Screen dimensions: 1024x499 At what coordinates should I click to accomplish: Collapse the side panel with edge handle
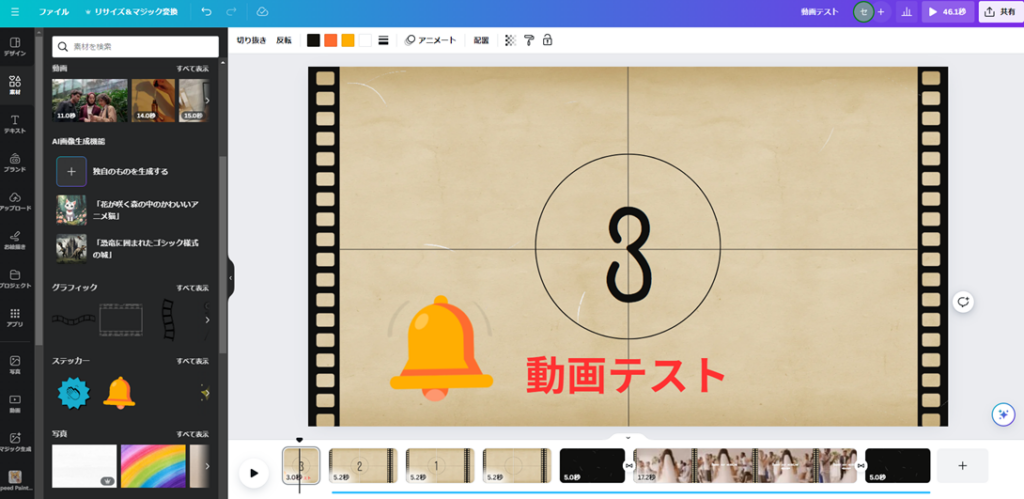pos(230,278)
